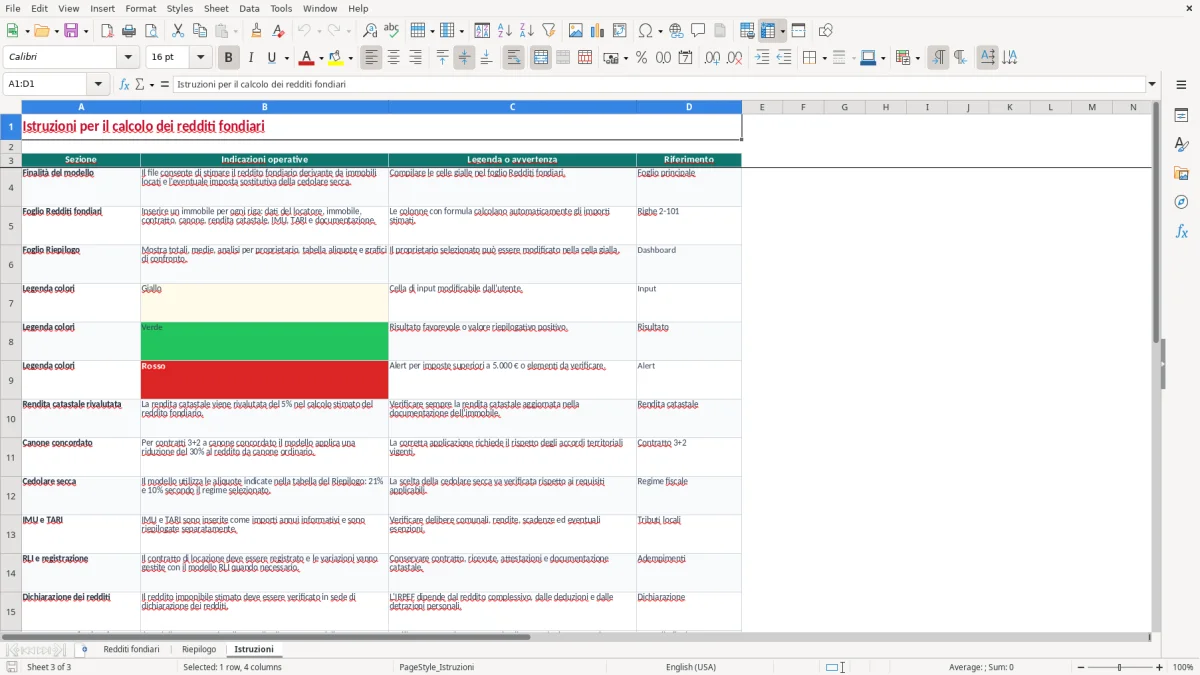Toggle Wrap Text button
Screen dimensions: 1200x675
coord(513,58)
